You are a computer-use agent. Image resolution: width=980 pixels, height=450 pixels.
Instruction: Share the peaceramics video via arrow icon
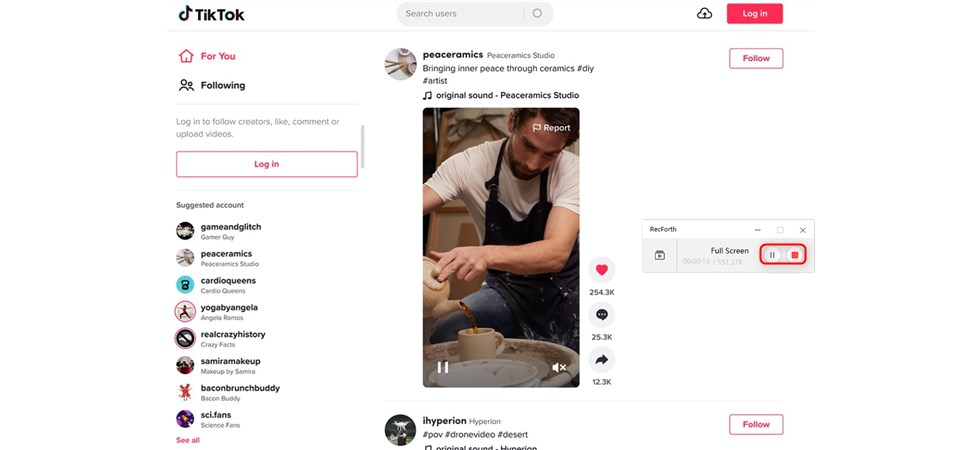(x=602, y=360)
